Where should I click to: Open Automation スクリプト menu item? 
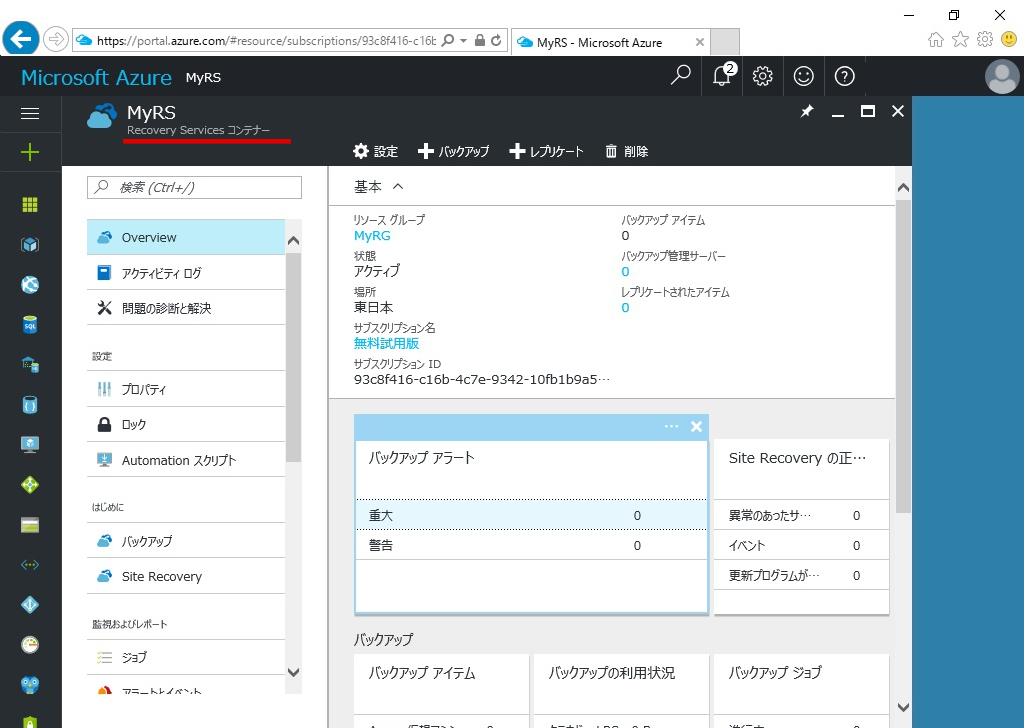click(186, 460)
